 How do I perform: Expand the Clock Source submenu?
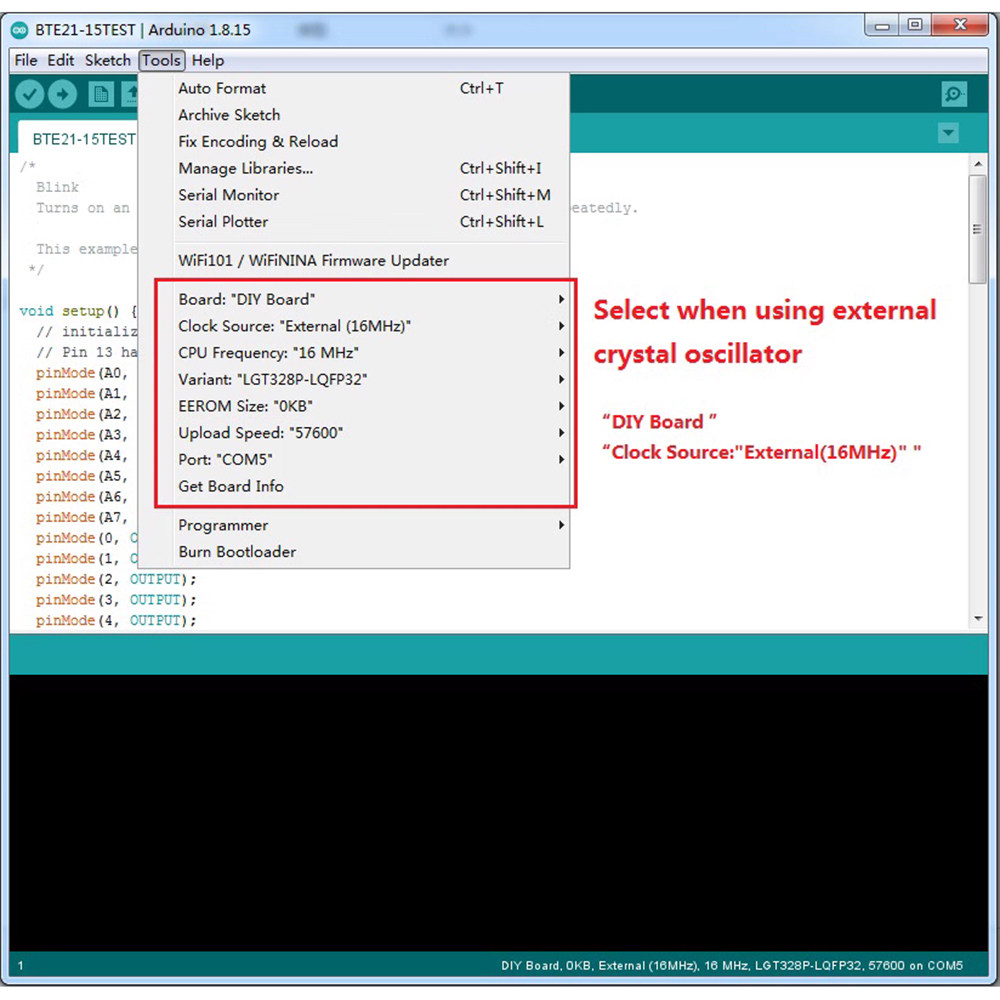[354, 327]
